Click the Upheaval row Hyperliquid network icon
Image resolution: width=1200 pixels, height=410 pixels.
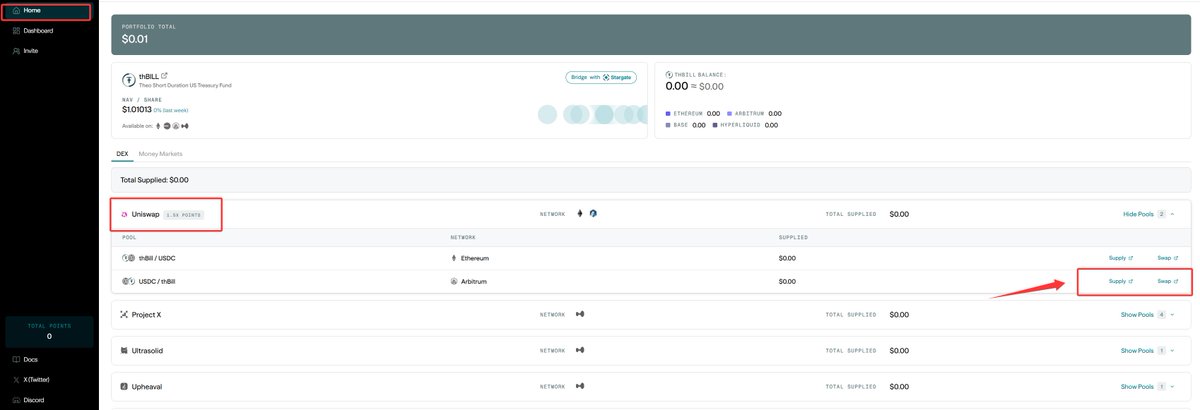point(580,386)
